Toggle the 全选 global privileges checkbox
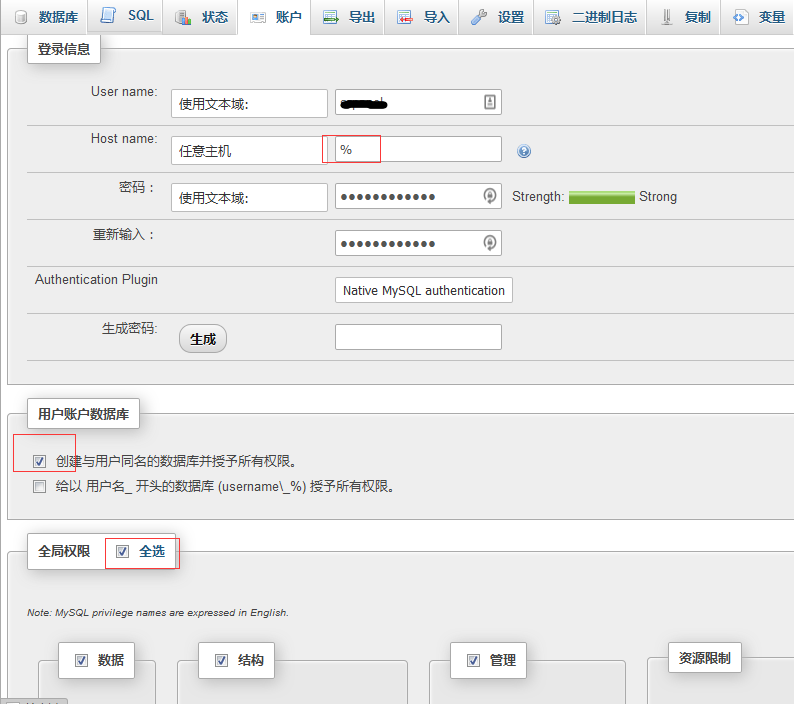Image resolution: width=794 pixels, height=704 pixels. click(123, 551)
